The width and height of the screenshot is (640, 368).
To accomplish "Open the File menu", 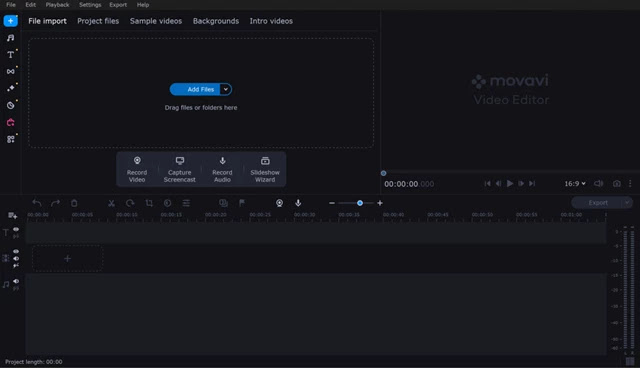I will (x=11, y=5).
